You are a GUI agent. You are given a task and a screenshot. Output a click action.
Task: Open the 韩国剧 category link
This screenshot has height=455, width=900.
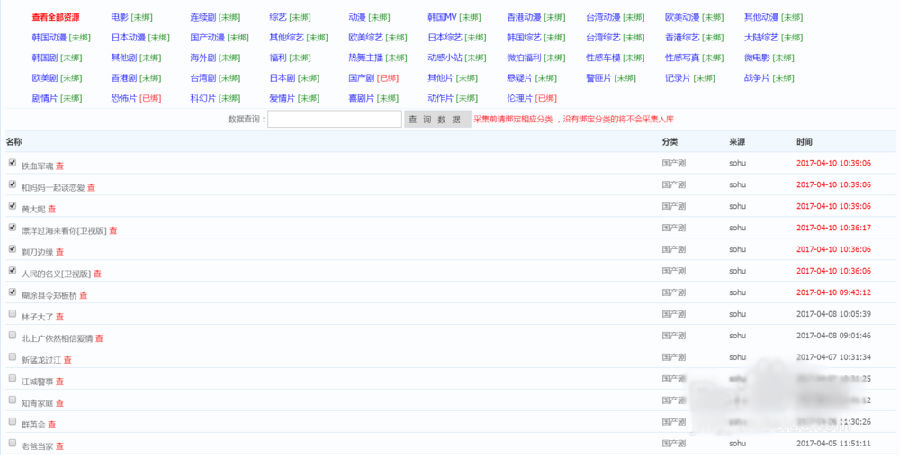click(44, 58)
